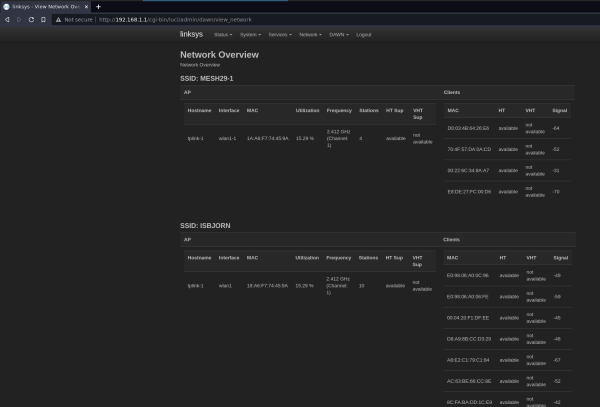Open the Network navigation menu
Viewport: 600px width, 407px height.
[x=310, y=34]
